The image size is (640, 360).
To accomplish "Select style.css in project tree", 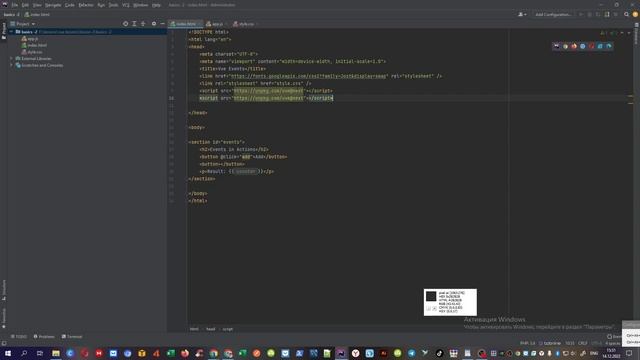I will (x=32, y=52).
